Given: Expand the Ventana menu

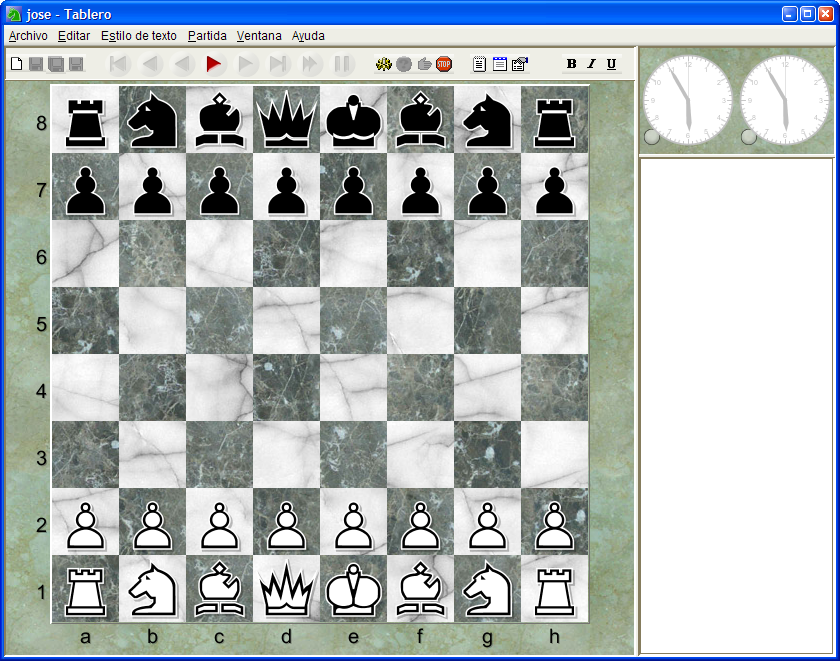Looking at the screenshot, I should click(x=259, y=36).
